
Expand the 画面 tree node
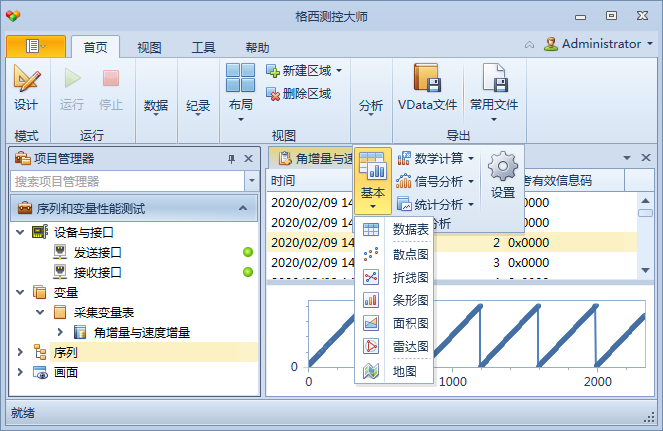(x=20, y=372)
